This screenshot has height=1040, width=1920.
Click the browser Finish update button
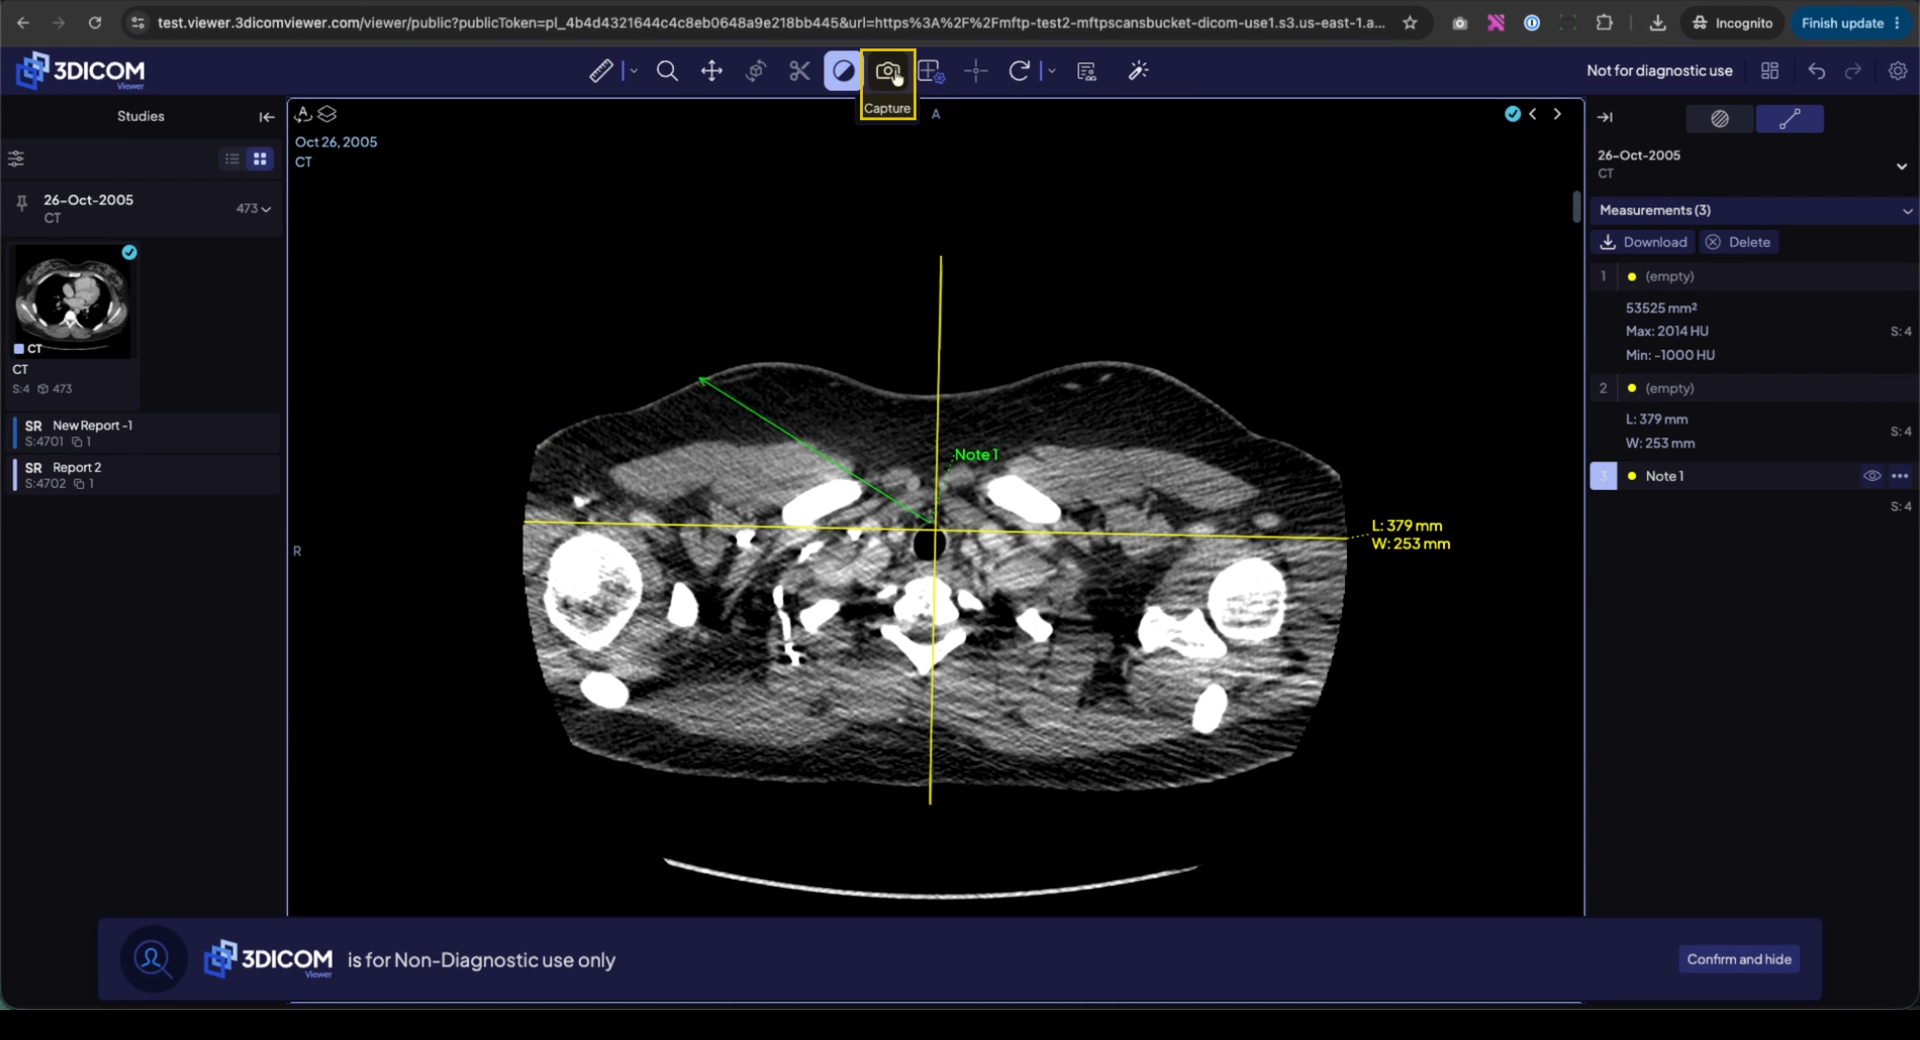coord(1850,23)
